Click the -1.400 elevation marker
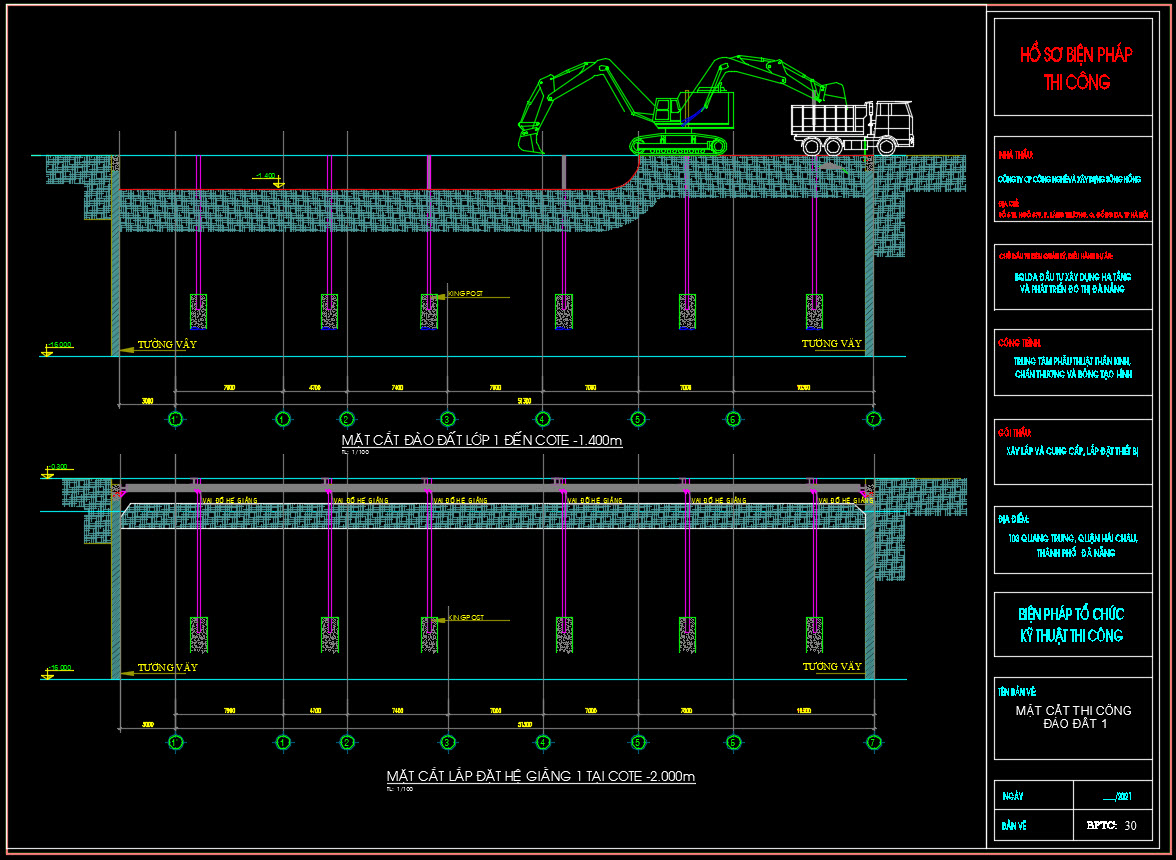Image resolution: width=1176 pixels, height=860 pixels. tap(268, 177)
